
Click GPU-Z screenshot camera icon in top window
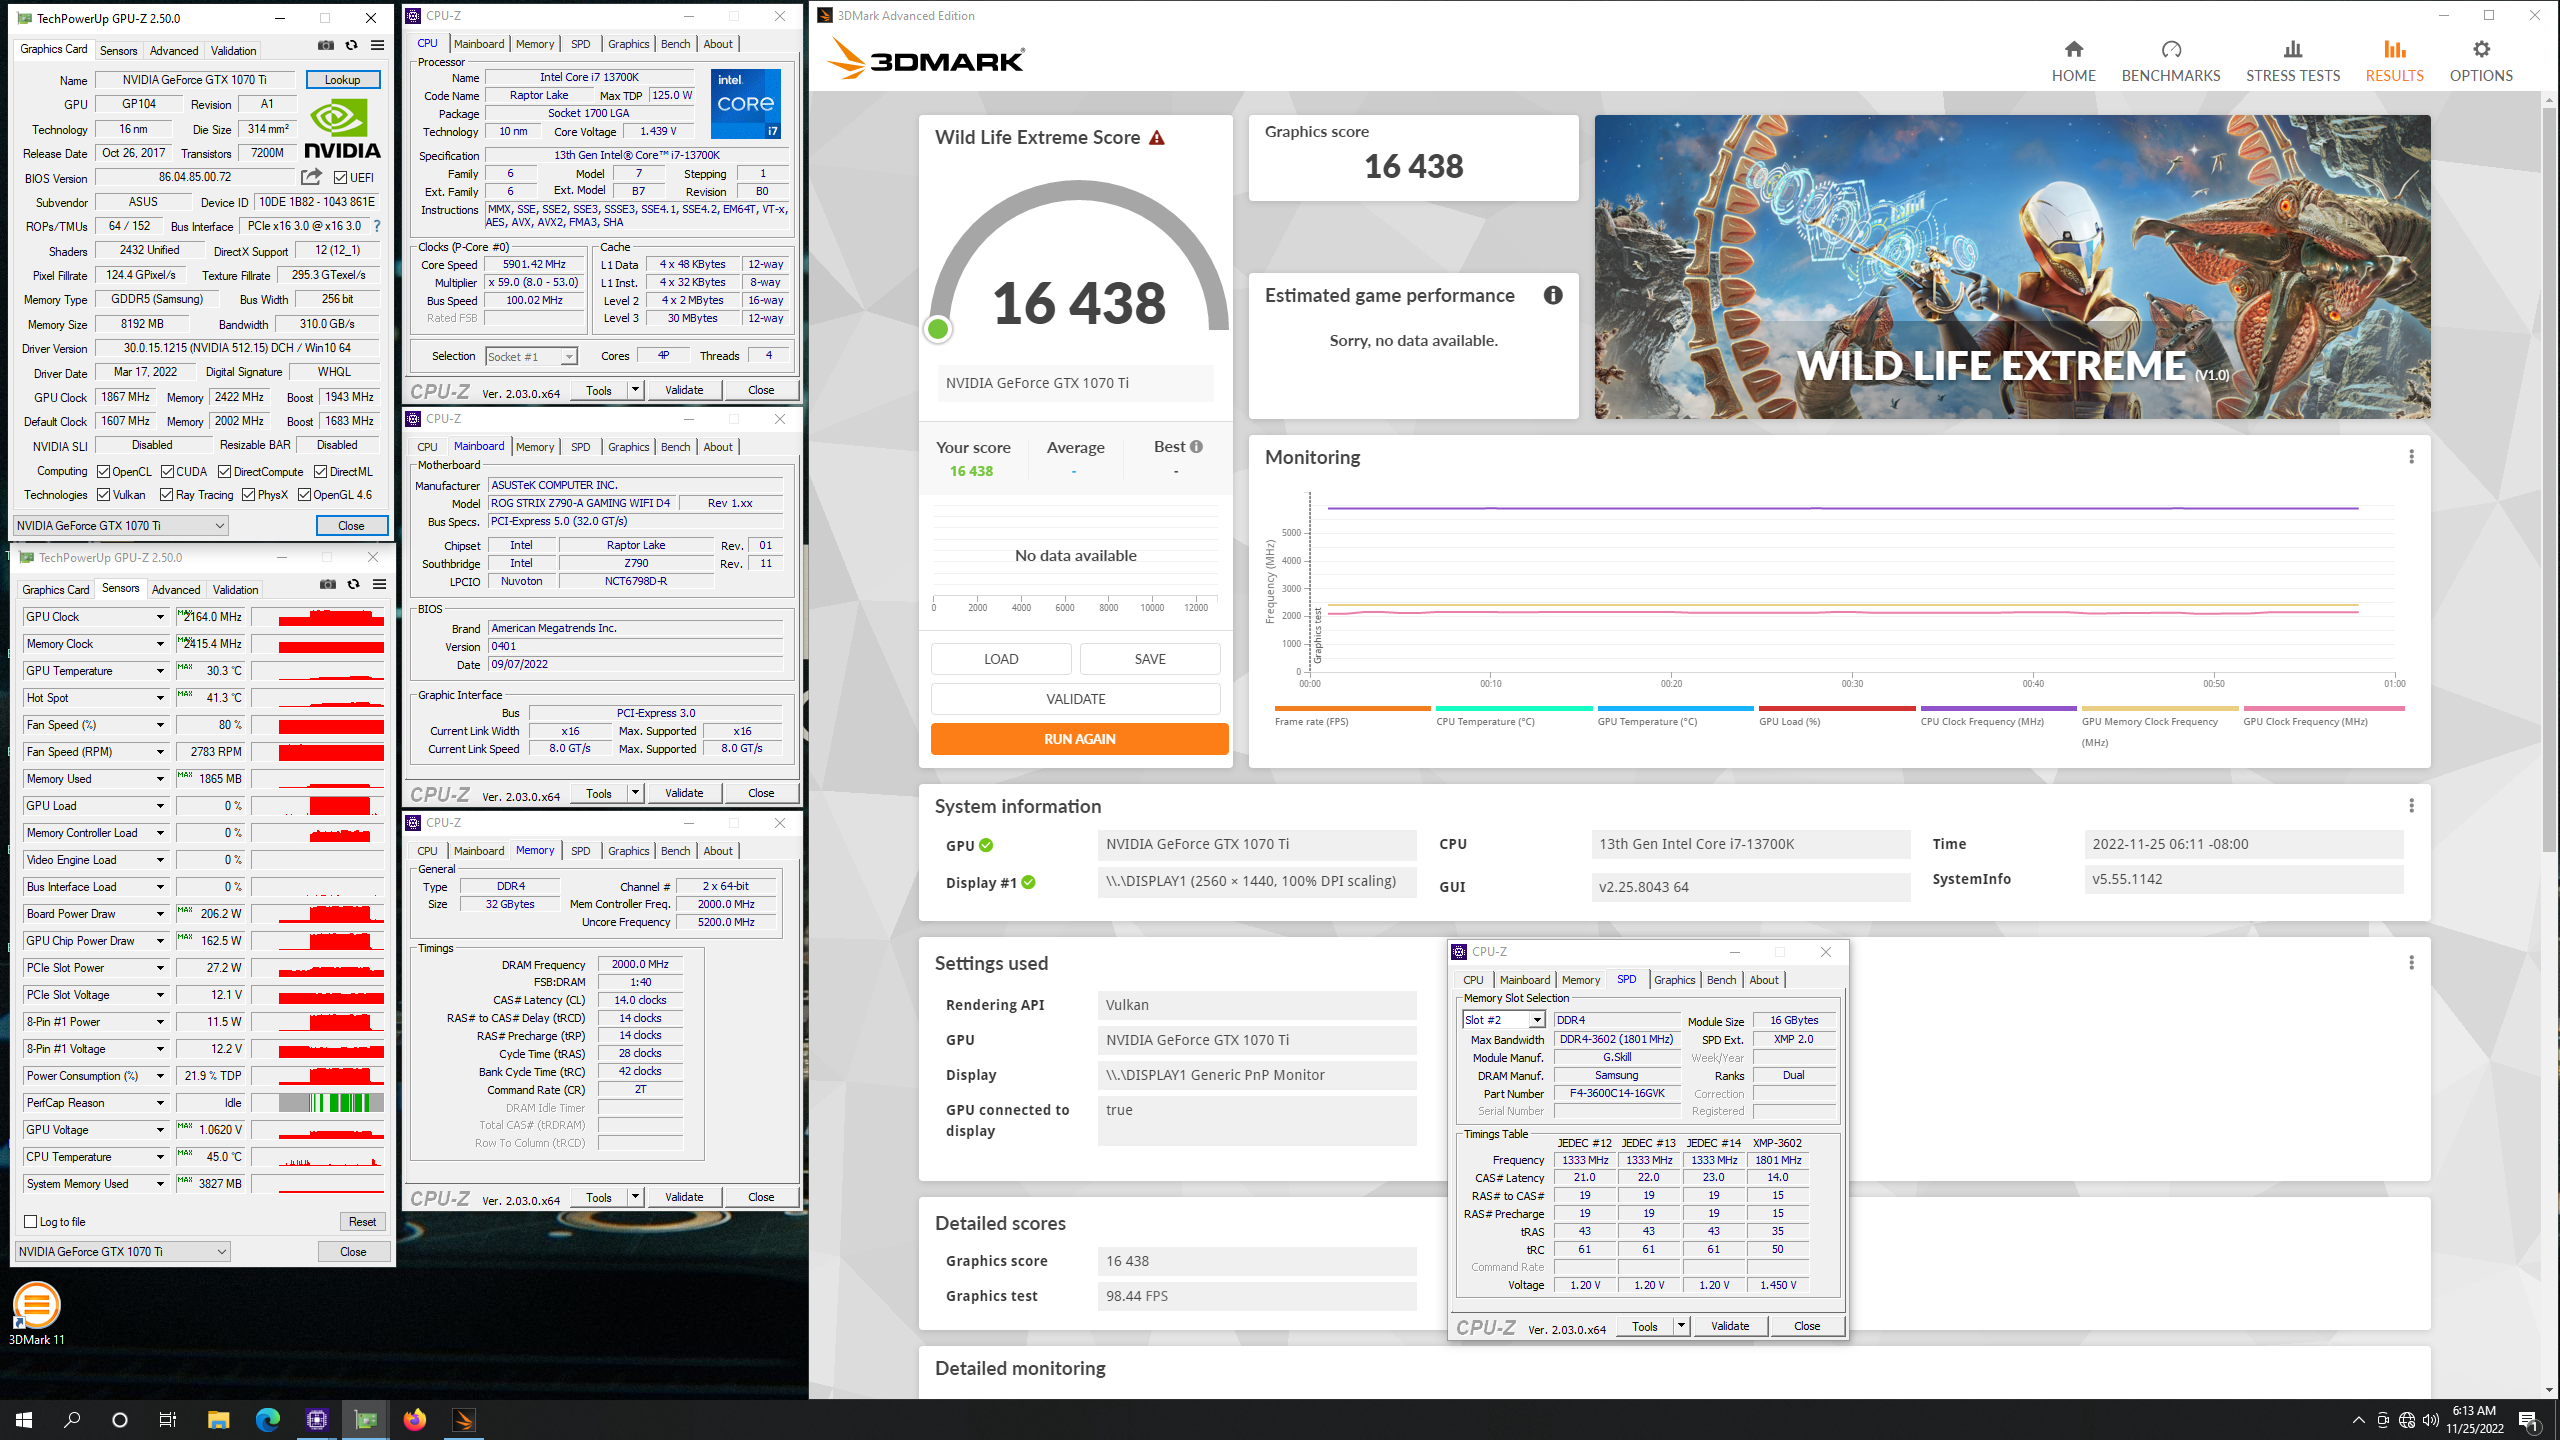coord(325,46)
